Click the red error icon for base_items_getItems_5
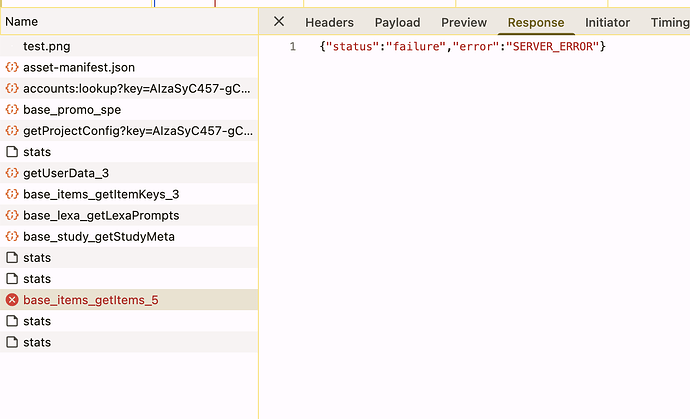690x419 pixels. (x=12, y=300)
